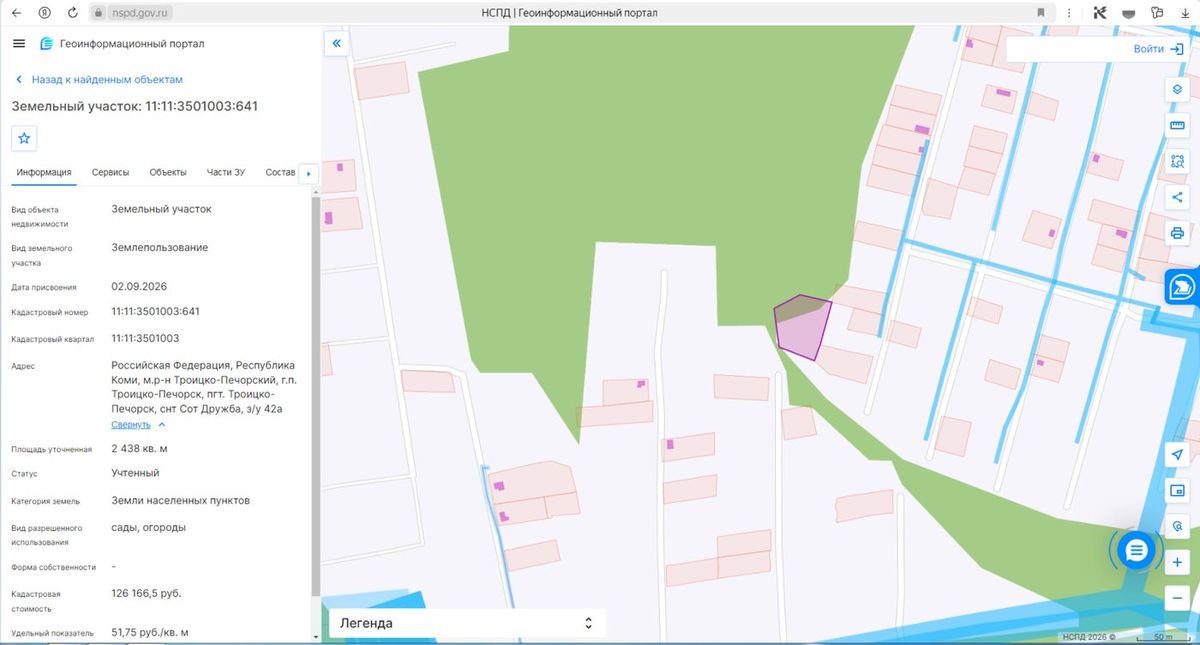Click the date value 02.09.2026

[x=139, y=286]
